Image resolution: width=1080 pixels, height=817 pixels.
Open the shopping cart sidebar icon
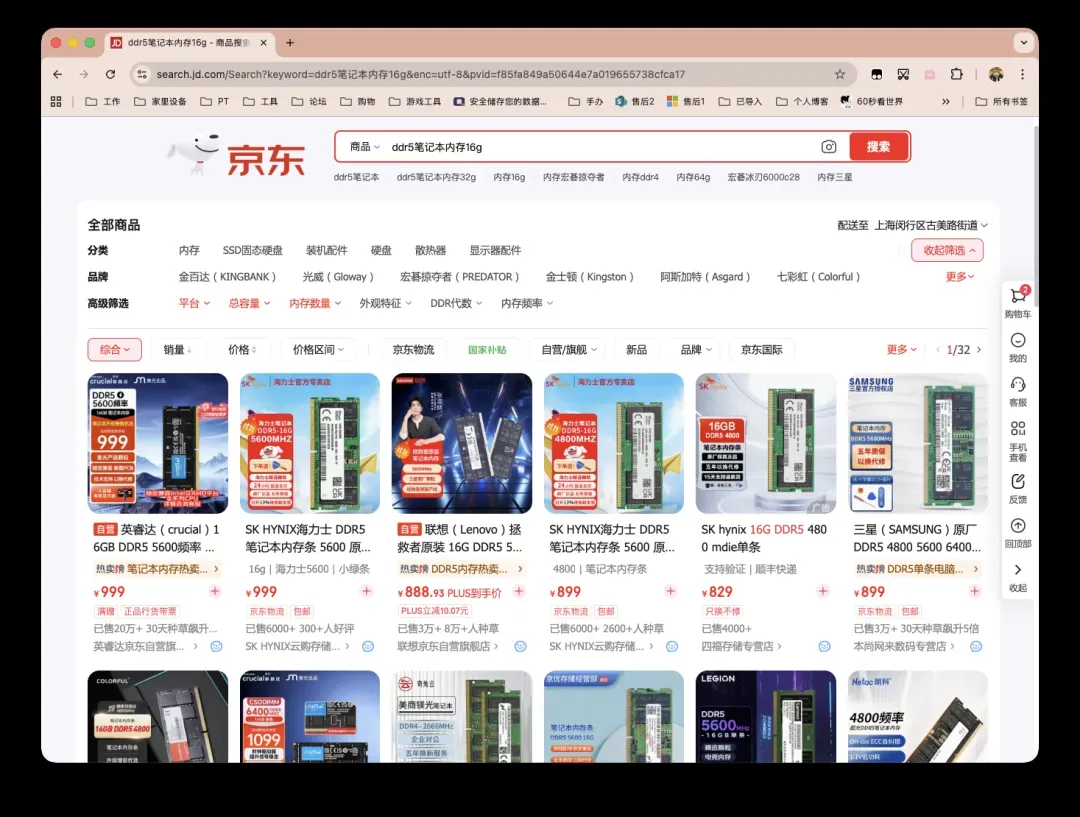1018,302
